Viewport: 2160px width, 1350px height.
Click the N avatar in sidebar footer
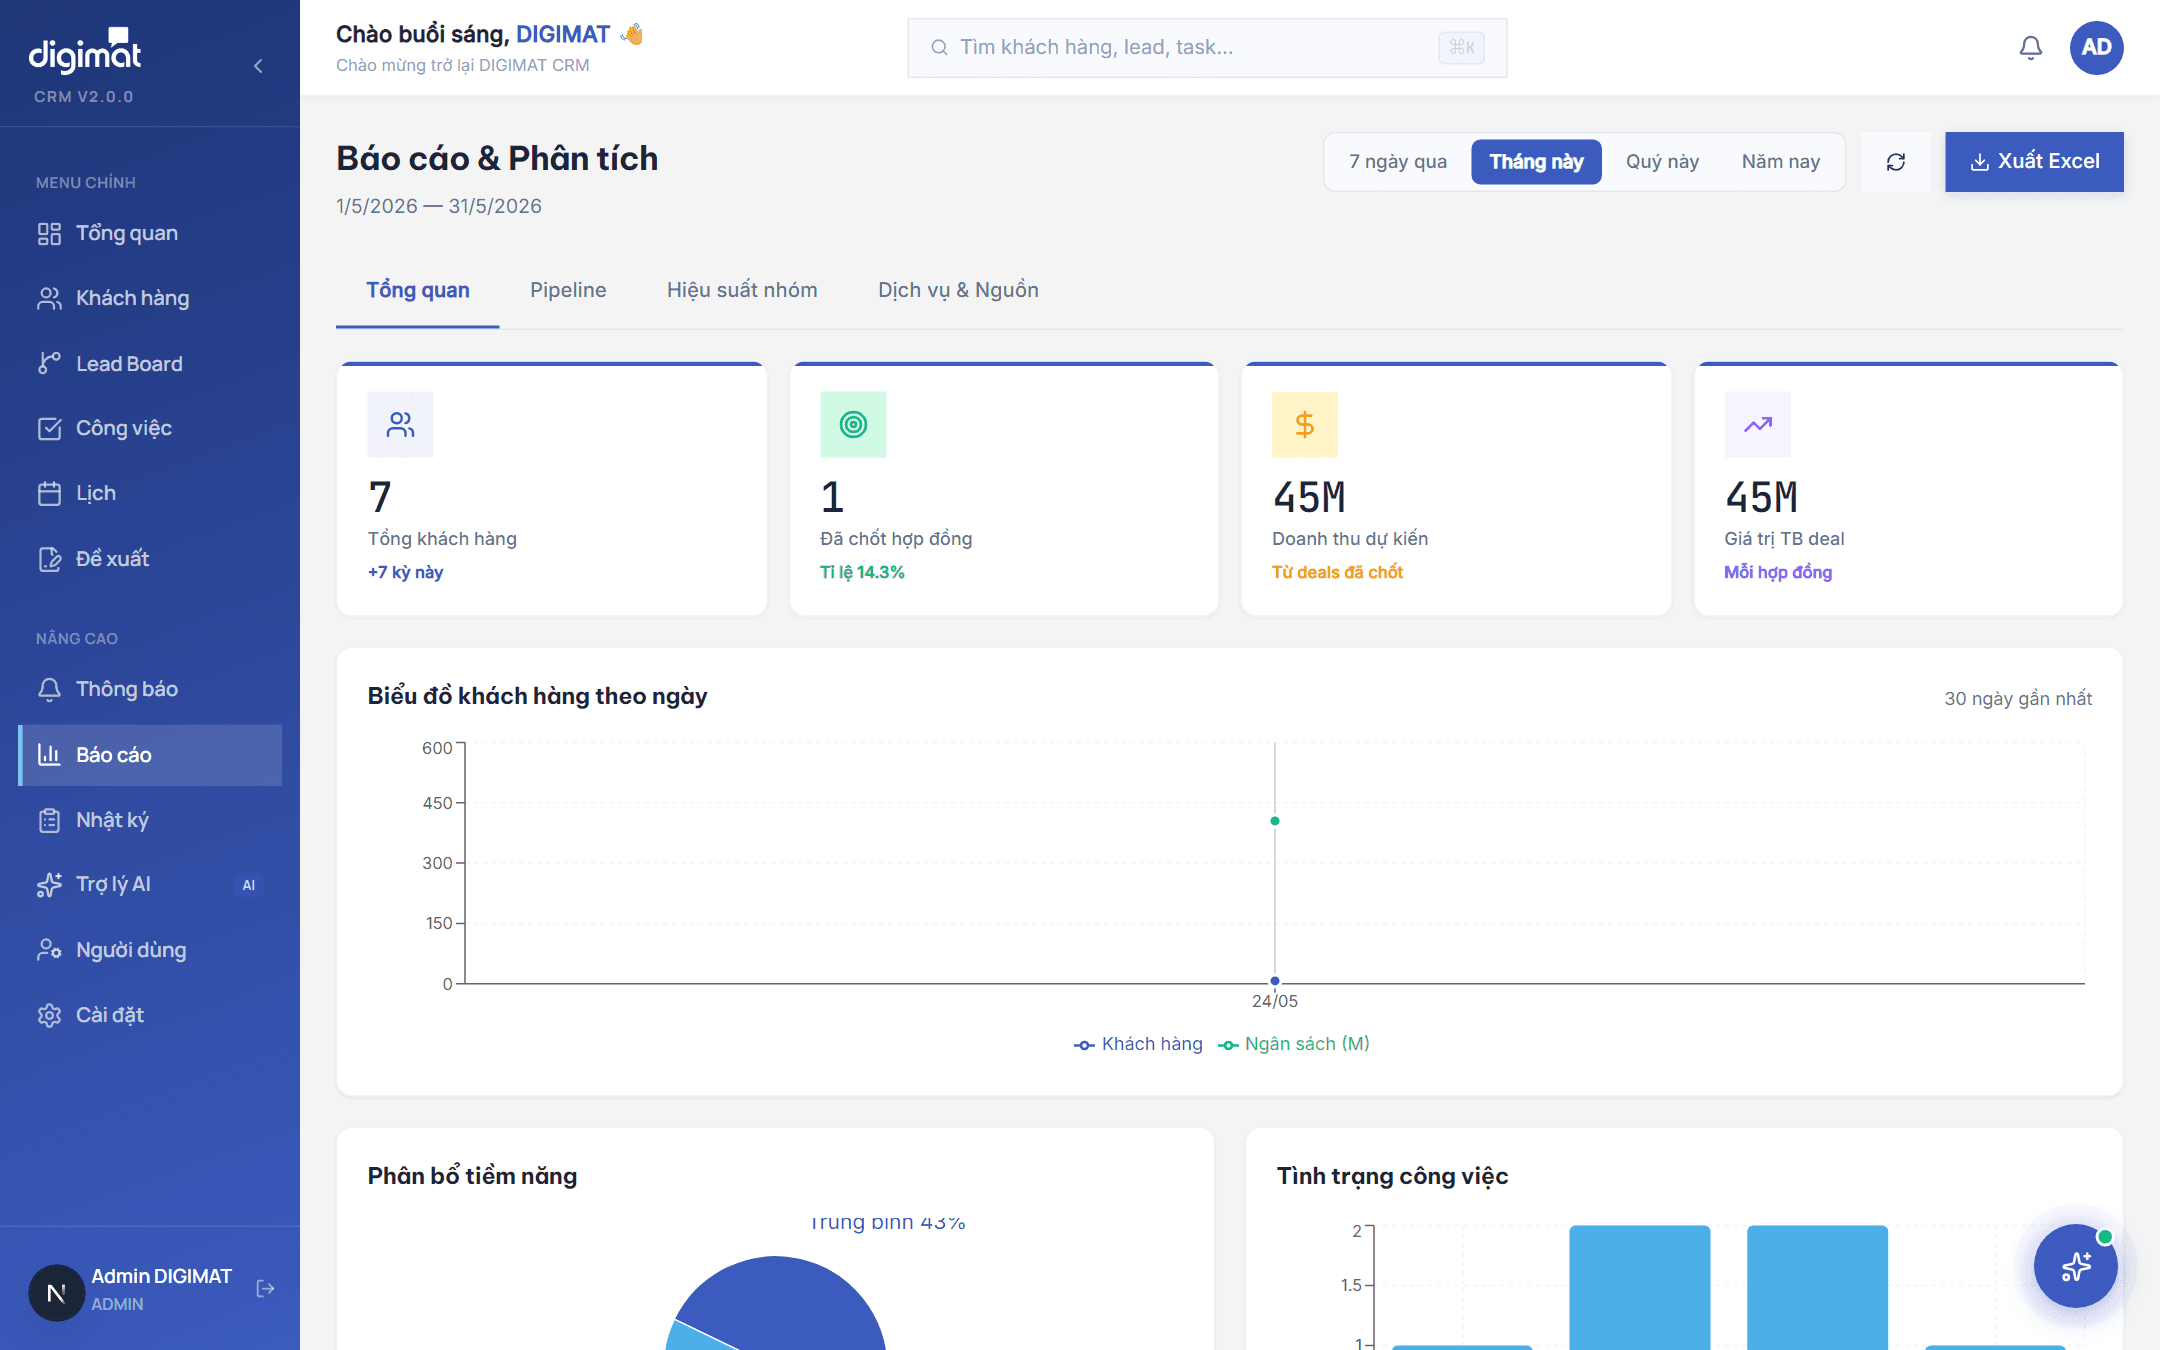[57, 1293]
